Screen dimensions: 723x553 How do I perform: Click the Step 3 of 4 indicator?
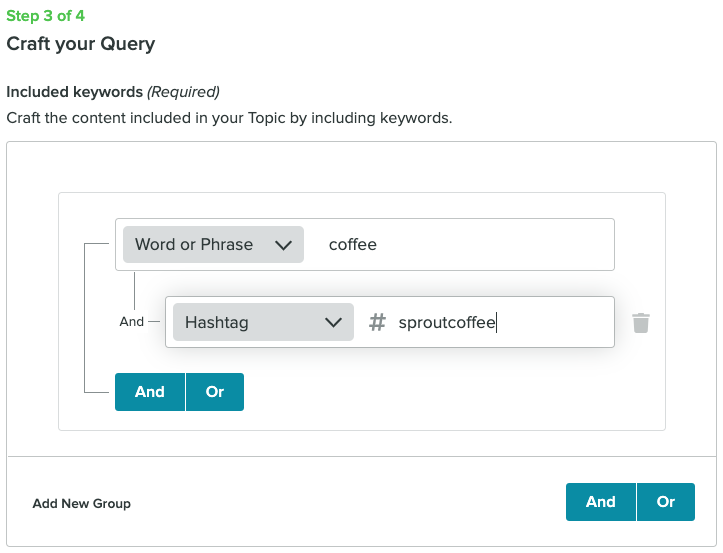[45, 16]
